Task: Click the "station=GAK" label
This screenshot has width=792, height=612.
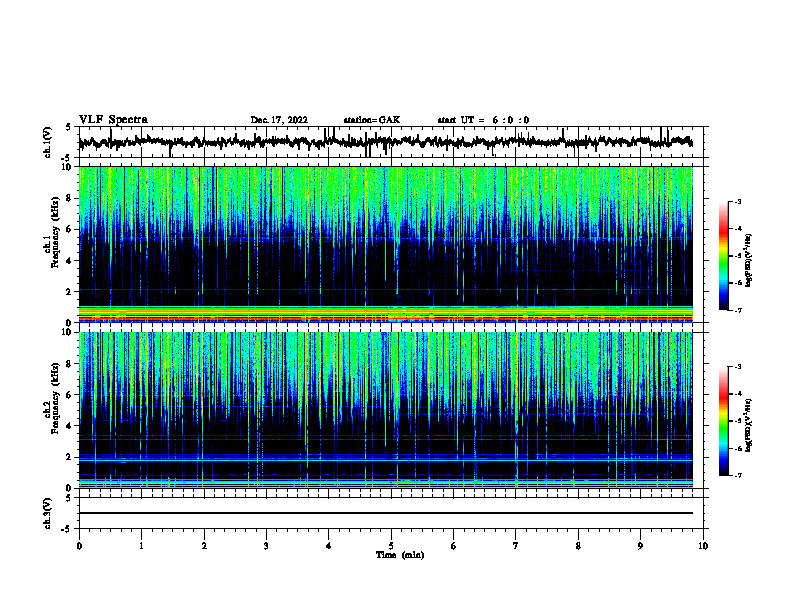Action: pos(372,120)
